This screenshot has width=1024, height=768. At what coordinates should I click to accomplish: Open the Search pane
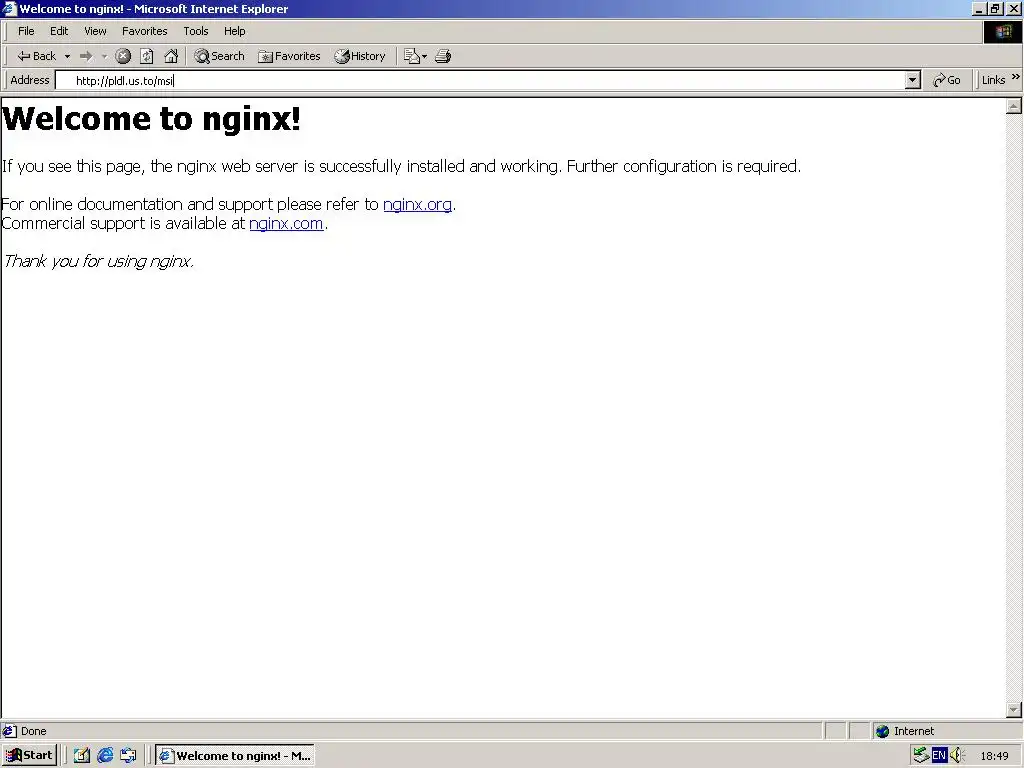[219, 56]
